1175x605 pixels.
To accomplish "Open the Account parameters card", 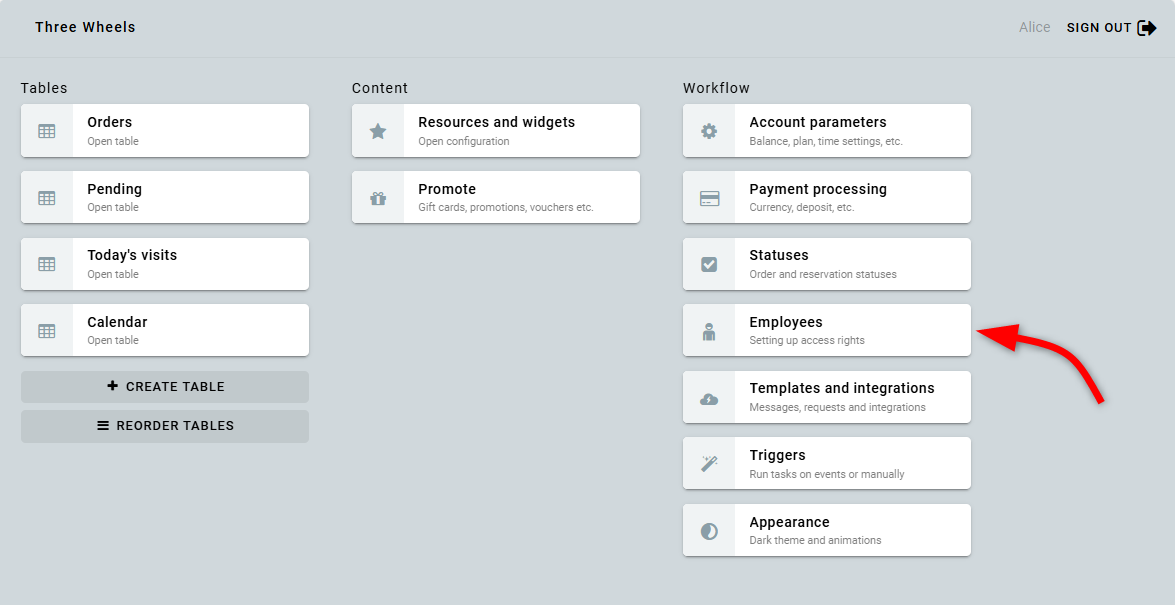I will [x=827, y=130].
